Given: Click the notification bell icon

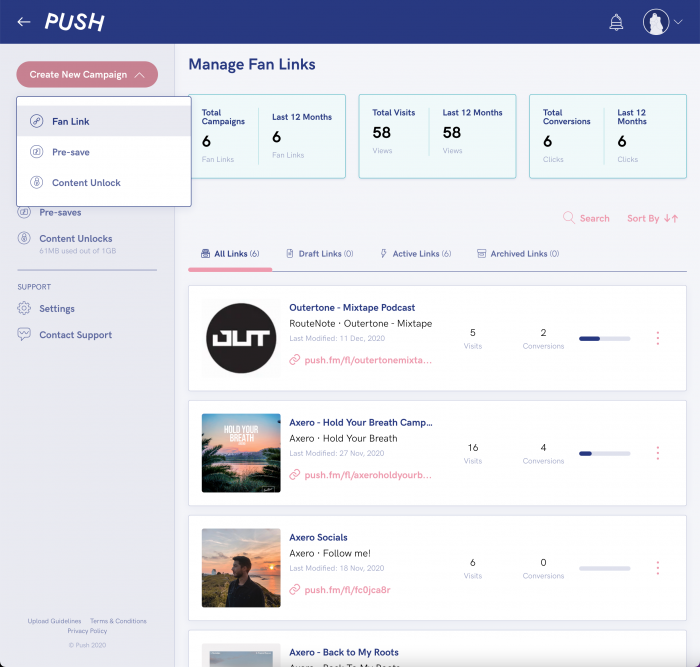Looking at the screenshot, I should click(x=616, y=22).
